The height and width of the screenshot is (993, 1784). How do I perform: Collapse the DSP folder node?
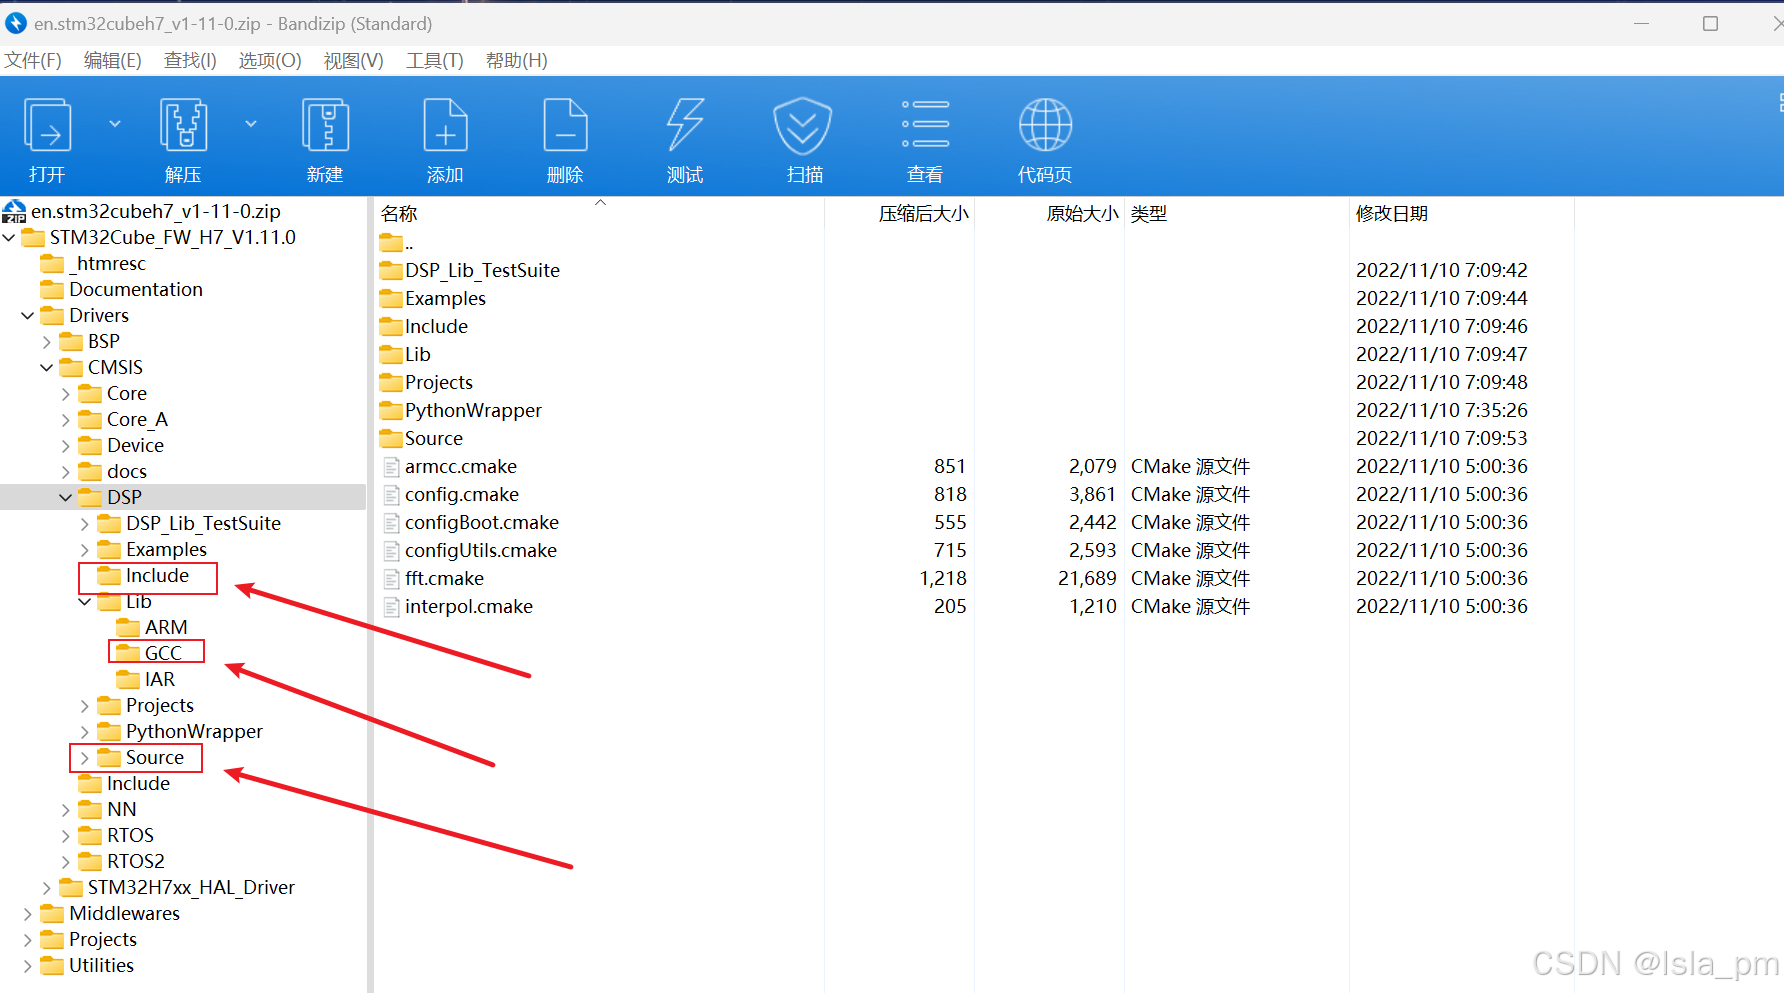pos(65,497)
